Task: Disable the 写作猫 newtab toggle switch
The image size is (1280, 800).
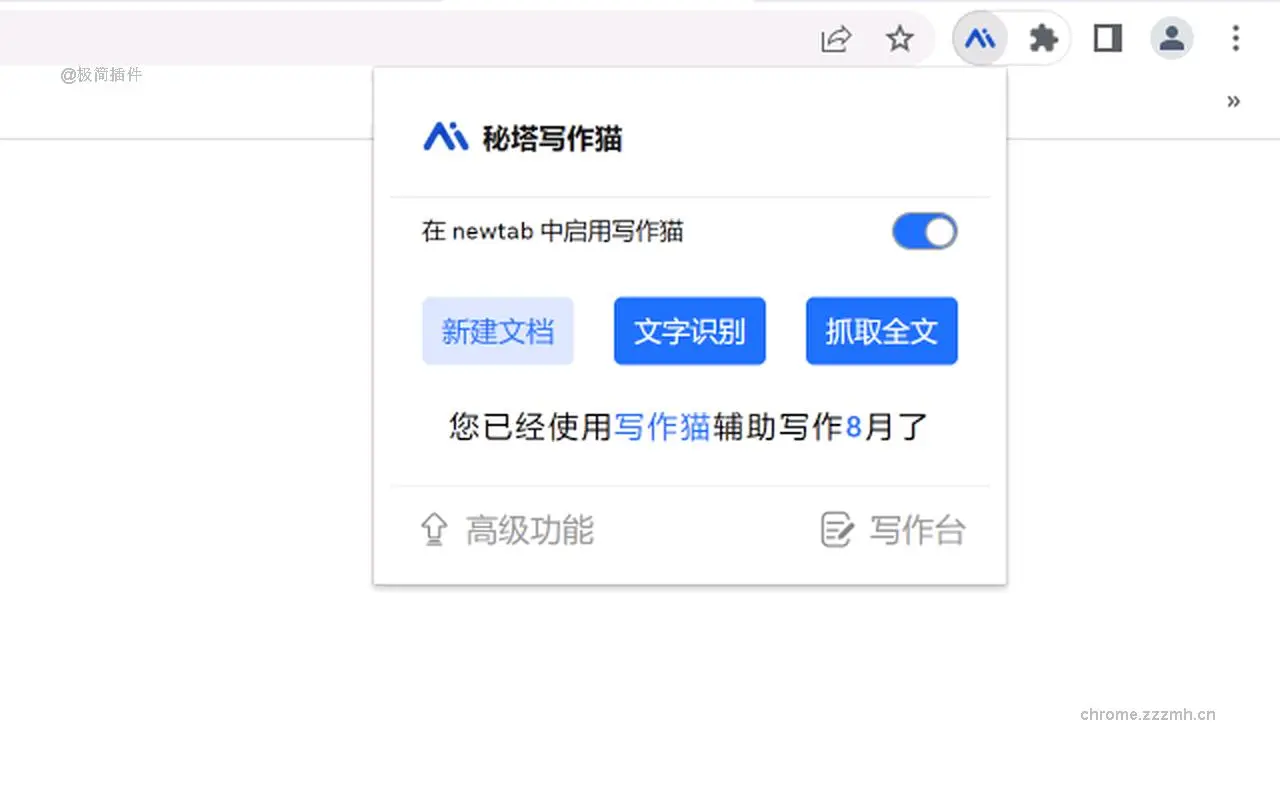Action: click(924, 232)
